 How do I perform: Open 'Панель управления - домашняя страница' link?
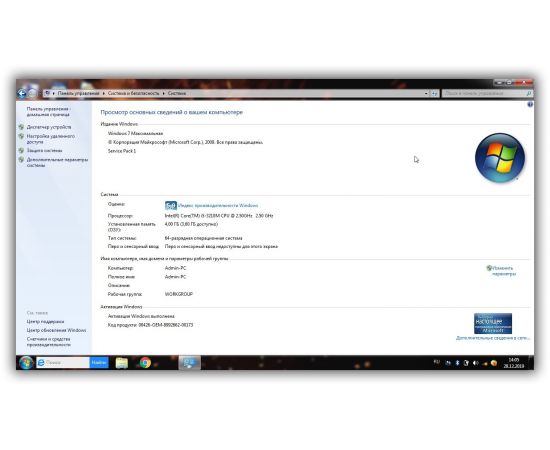coord(48,112)
